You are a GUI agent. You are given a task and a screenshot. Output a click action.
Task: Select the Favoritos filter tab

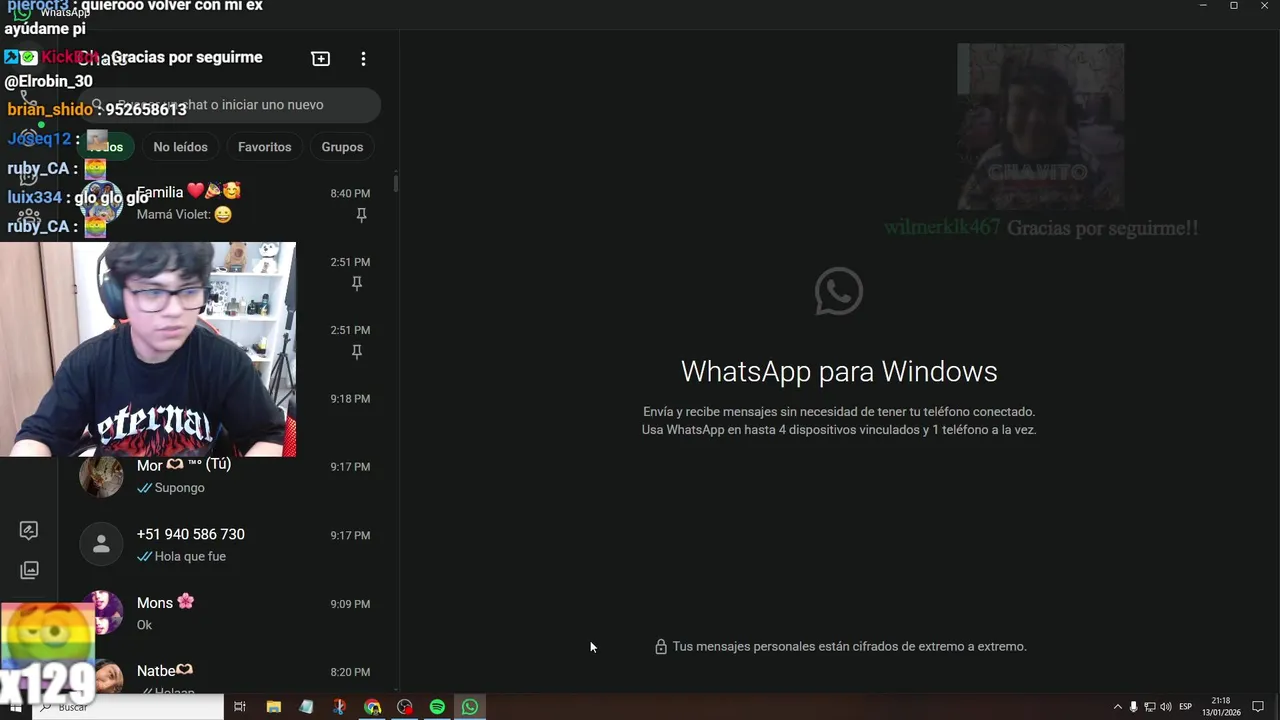click(265, 147)
